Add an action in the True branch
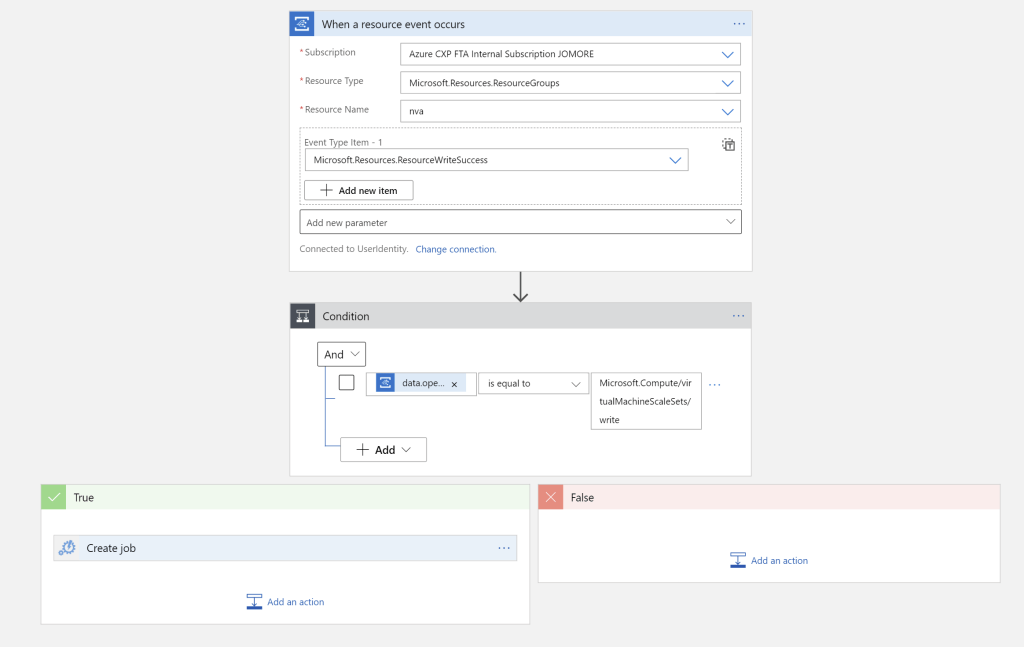The height and width of the screenshot is (647, 1024). point(286,602)
